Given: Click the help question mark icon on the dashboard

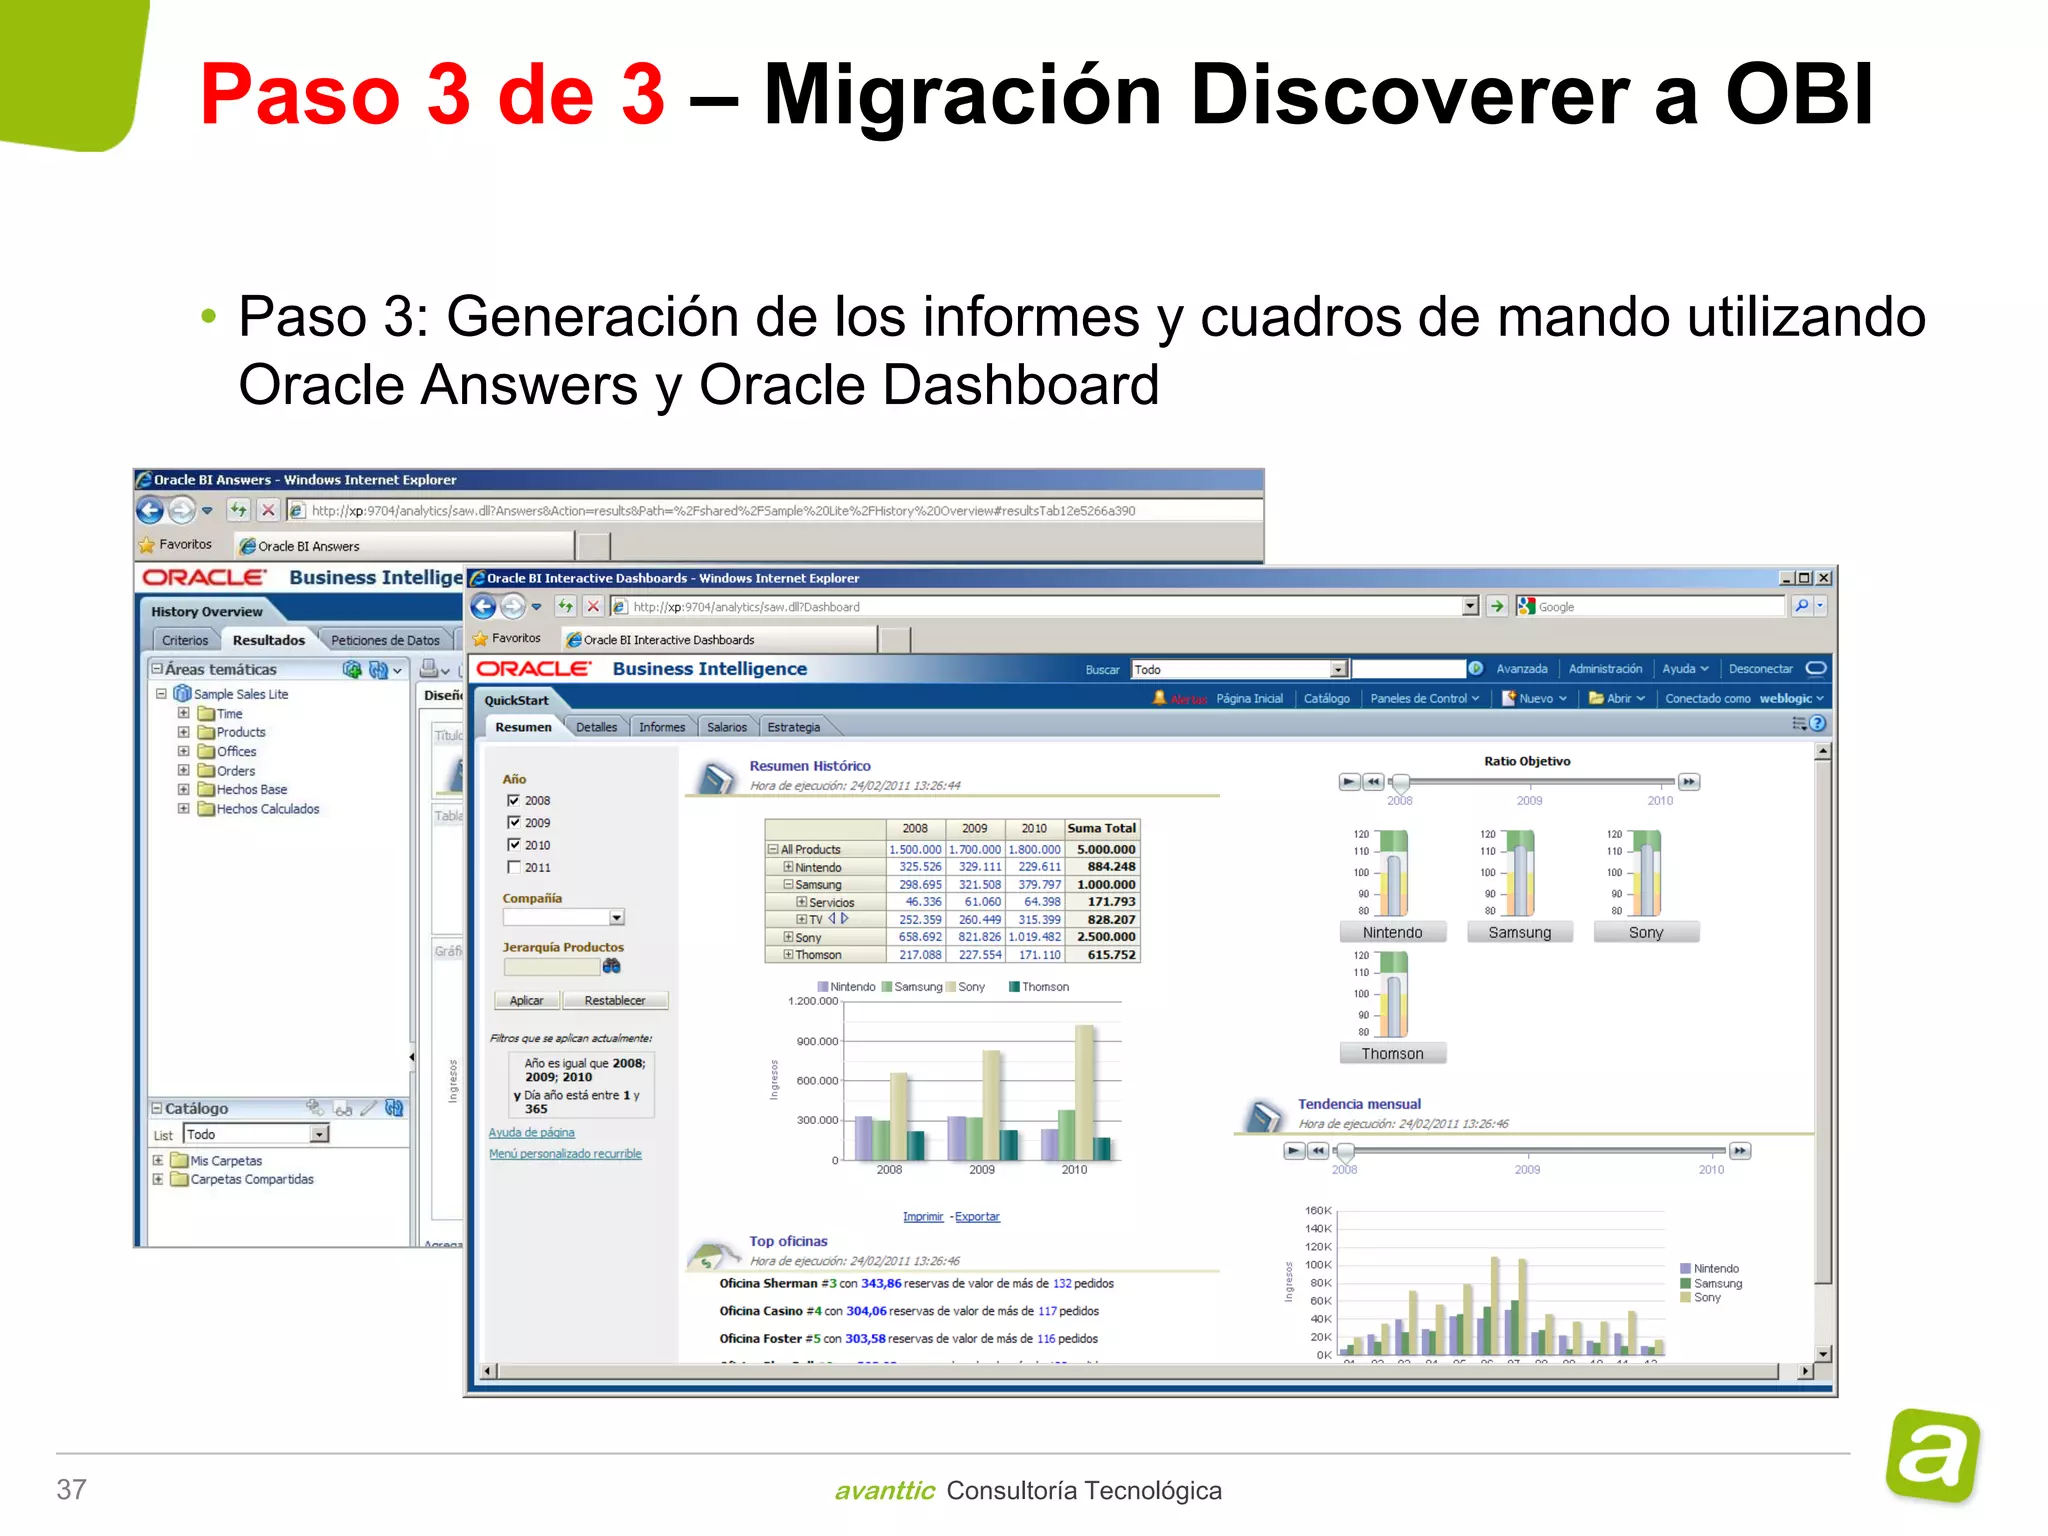Looking at the screenshot, I should coord(1818,723).
